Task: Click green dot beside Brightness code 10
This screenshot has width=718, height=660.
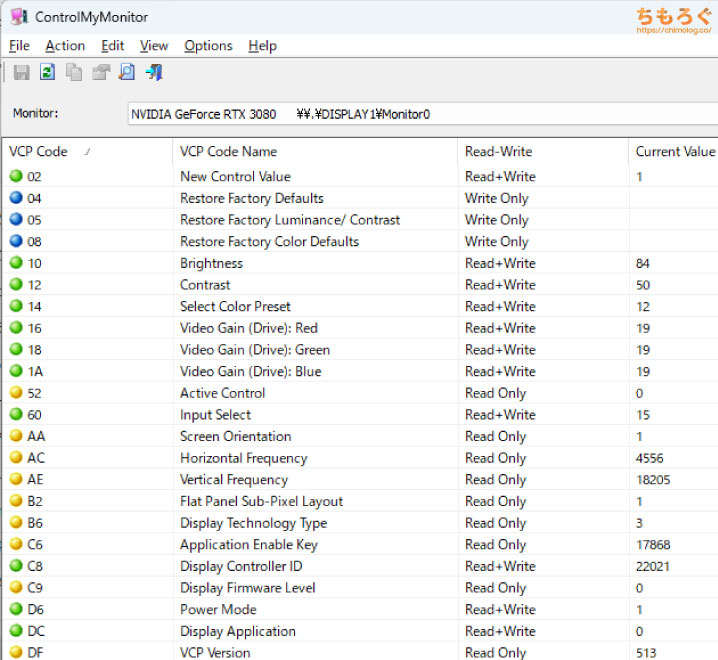Action: (16, 262)
